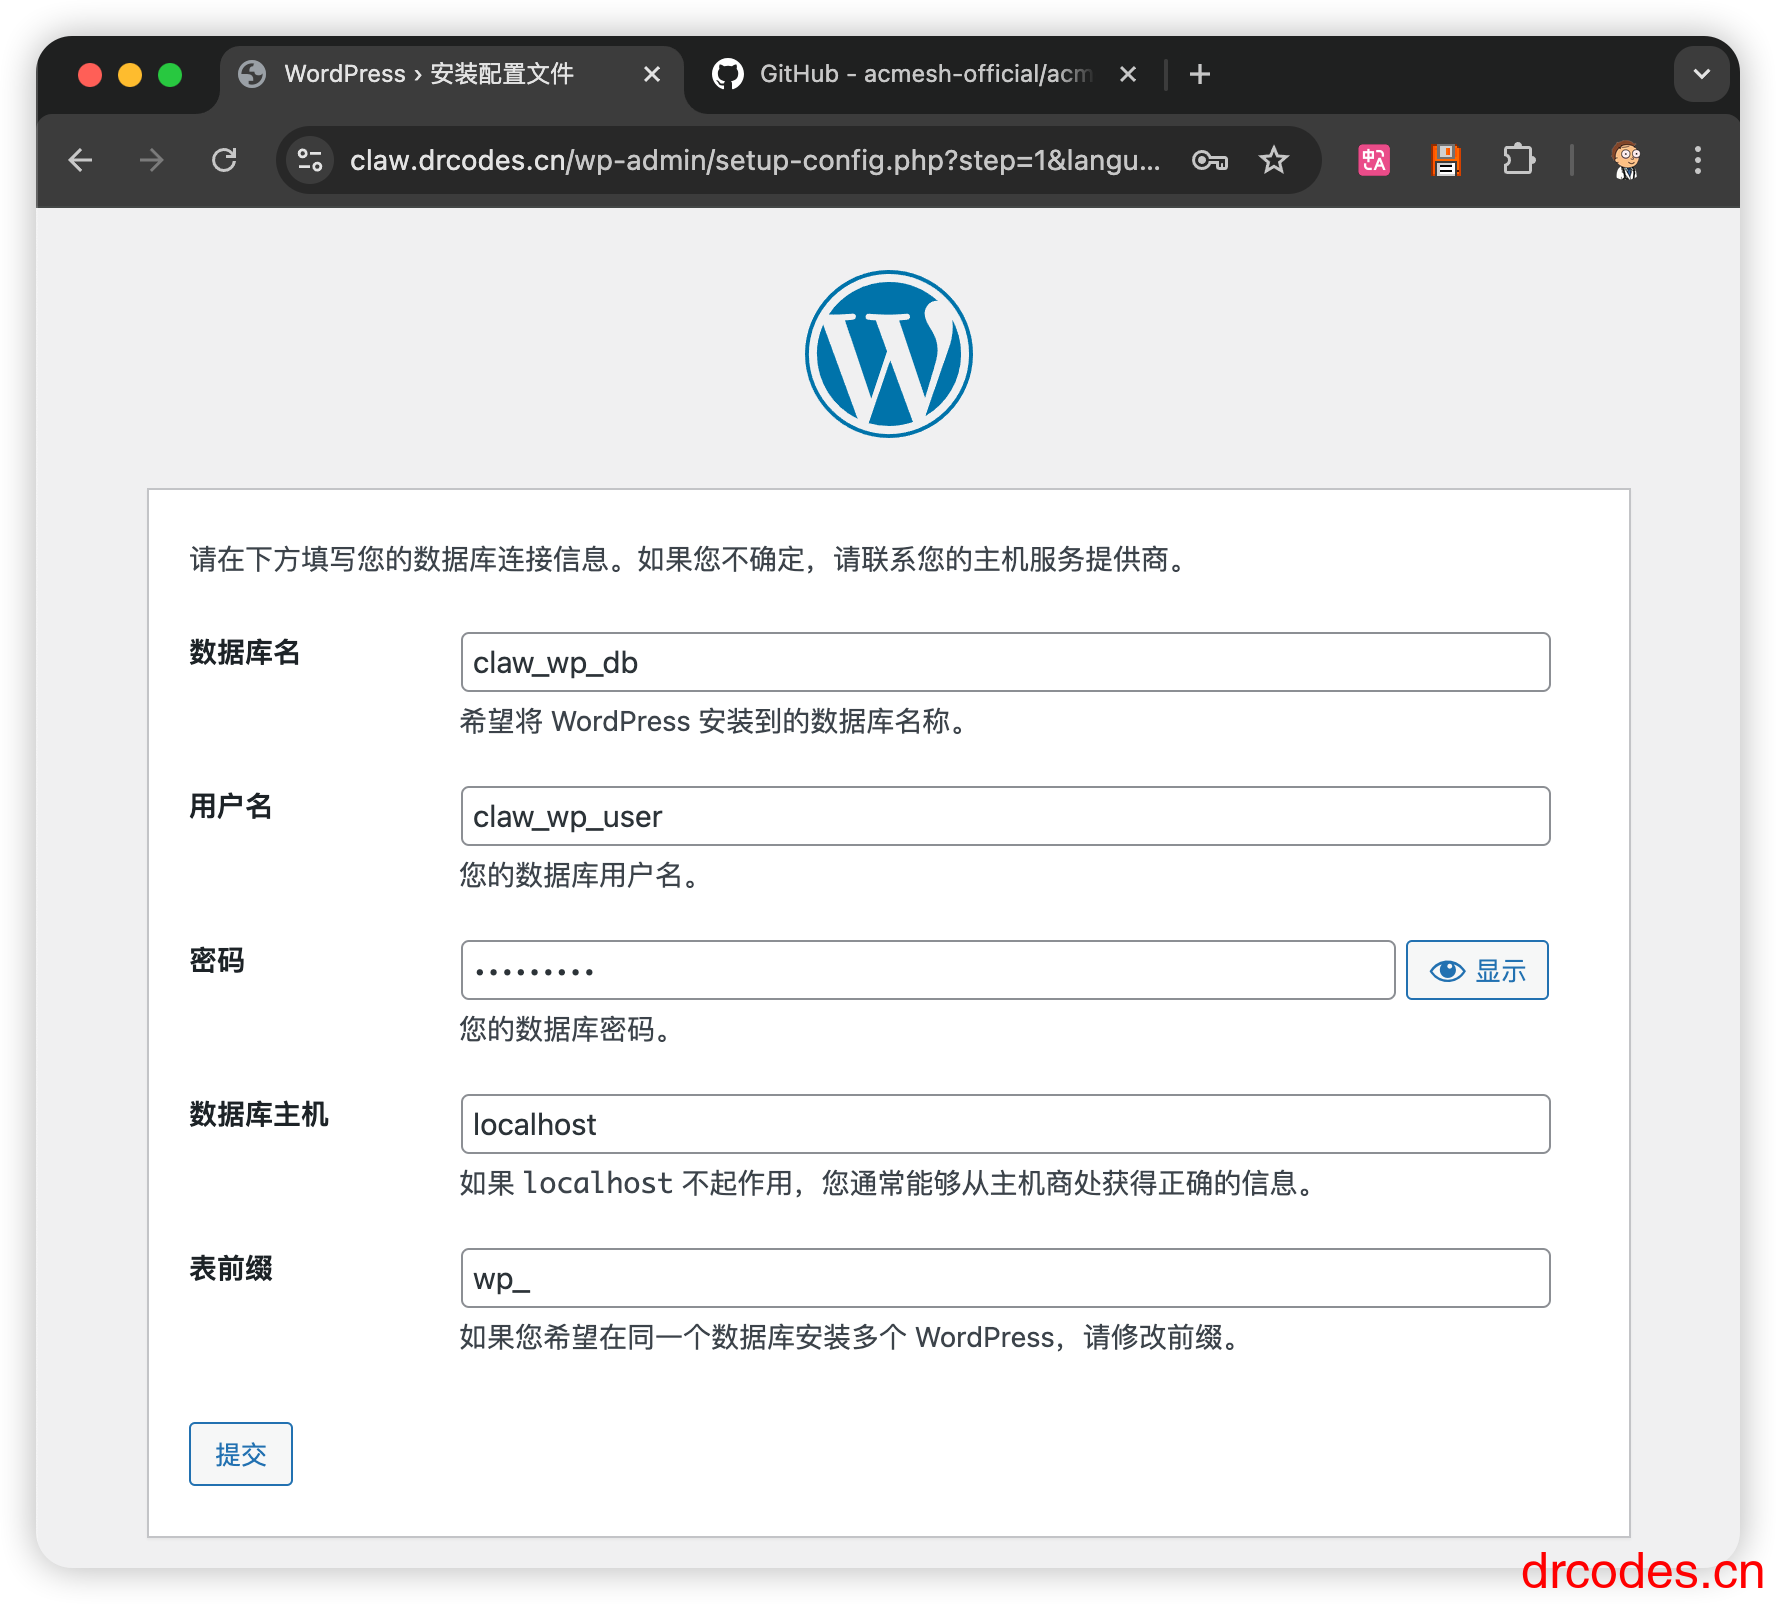Click the yellow minimize window button
Screen dimensions: 1776x1604
(130, 75)
